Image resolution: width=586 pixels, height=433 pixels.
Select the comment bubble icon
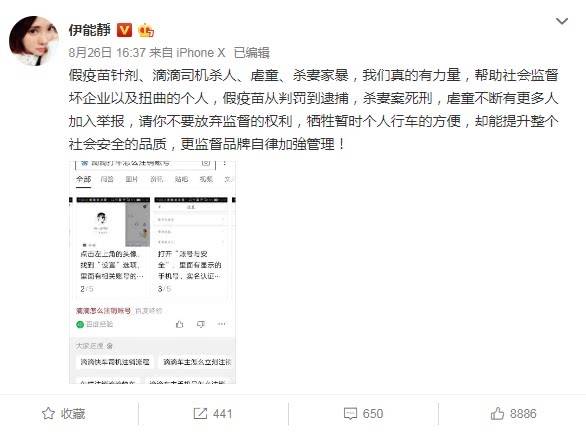(350, 414)
